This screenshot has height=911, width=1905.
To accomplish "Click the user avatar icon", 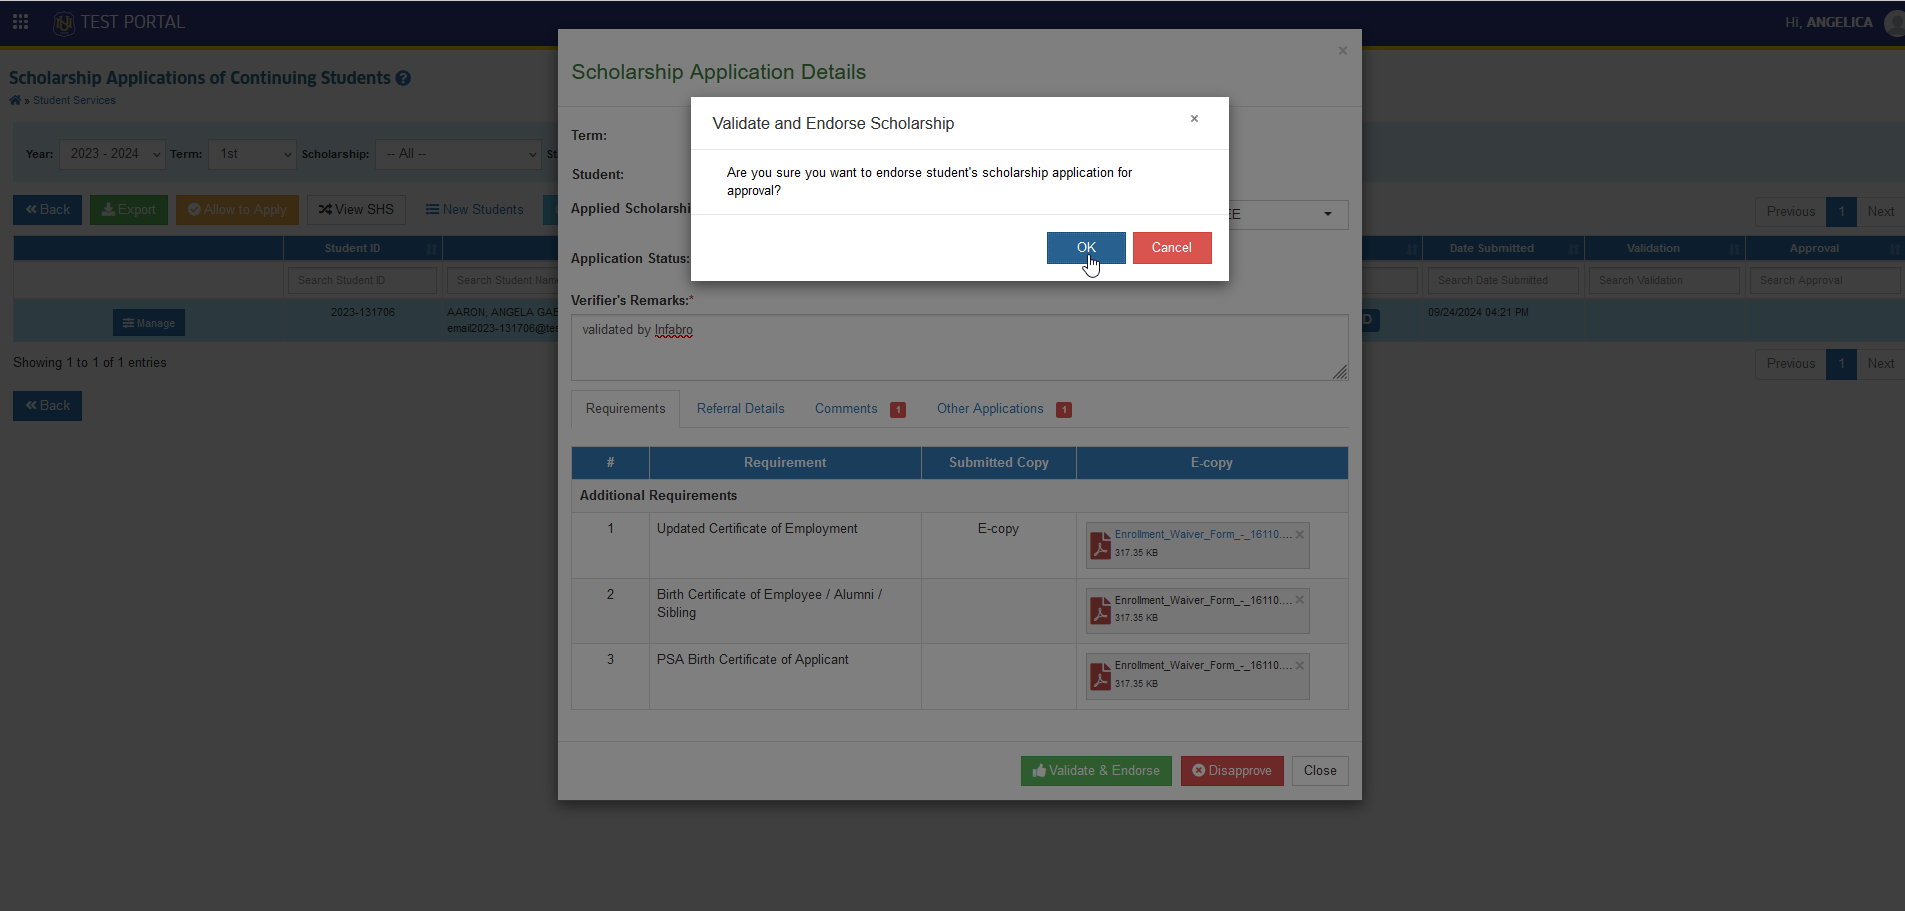I will click(x=1894, y=22).
